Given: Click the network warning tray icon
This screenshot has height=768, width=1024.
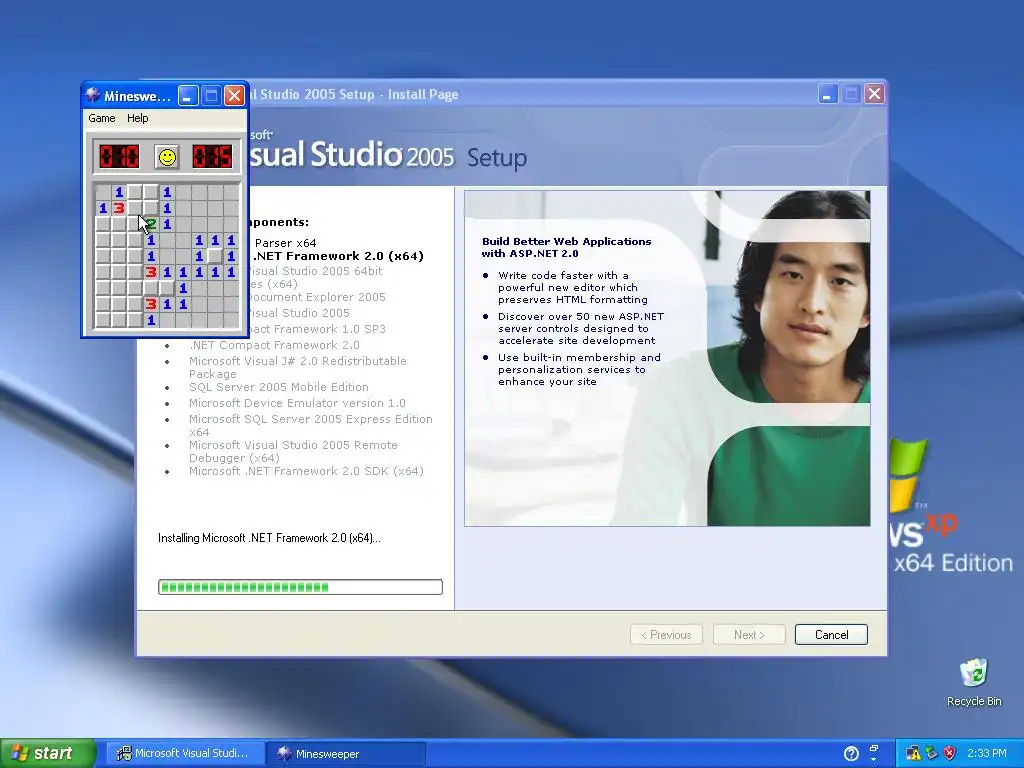Looking at the screenshot, I should 912,754.
